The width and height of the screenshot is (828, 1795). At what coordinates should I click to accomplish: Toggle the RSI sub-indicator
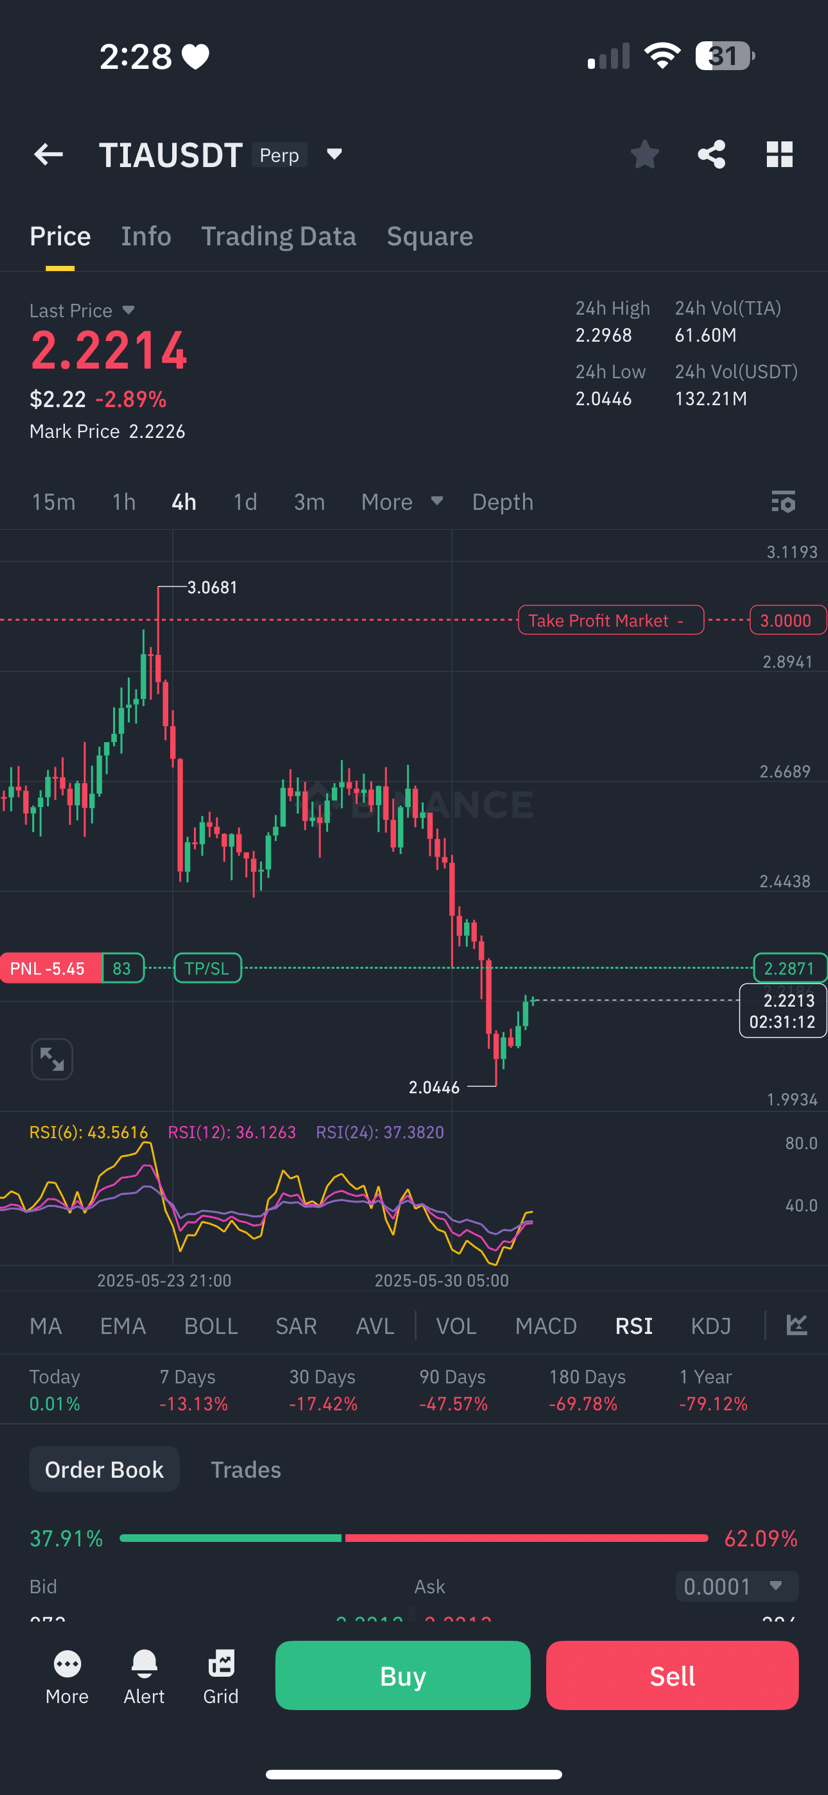pos(634,1326)
